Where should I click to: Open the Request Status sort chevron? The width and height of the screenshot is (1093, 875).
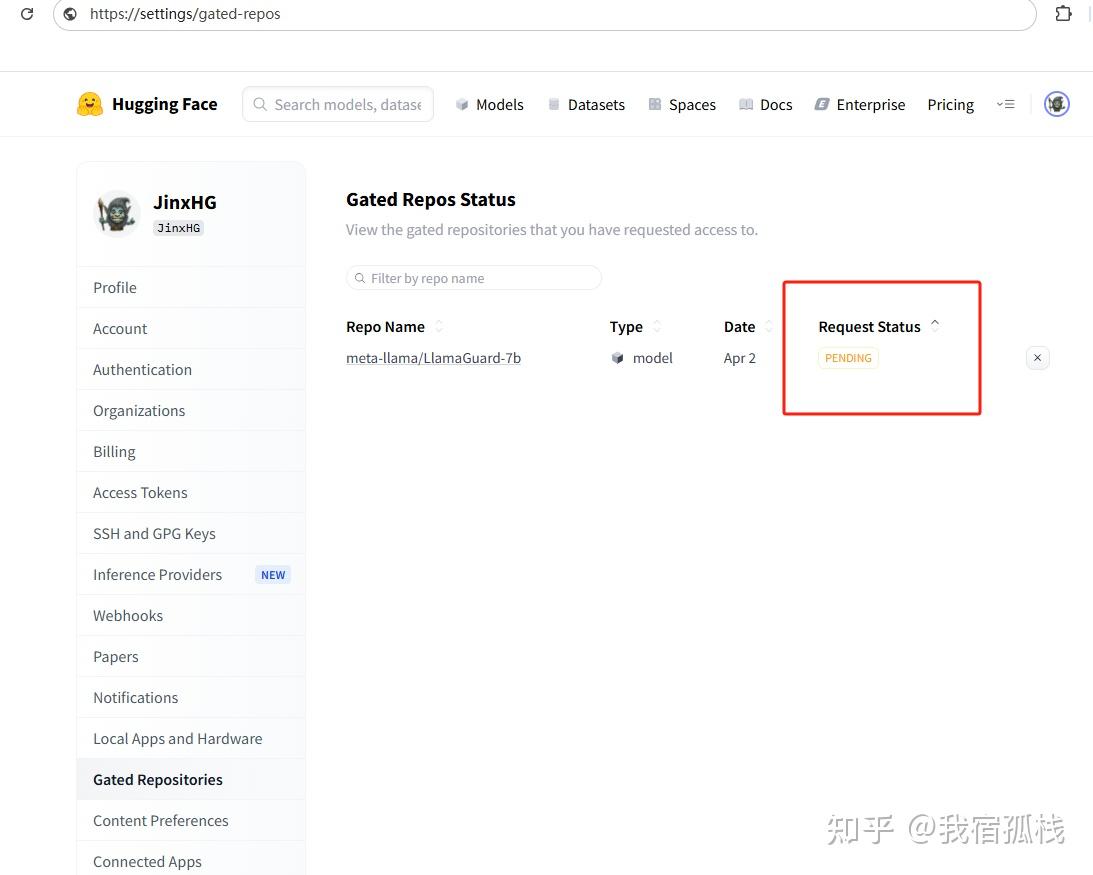[x=935, y=322]
